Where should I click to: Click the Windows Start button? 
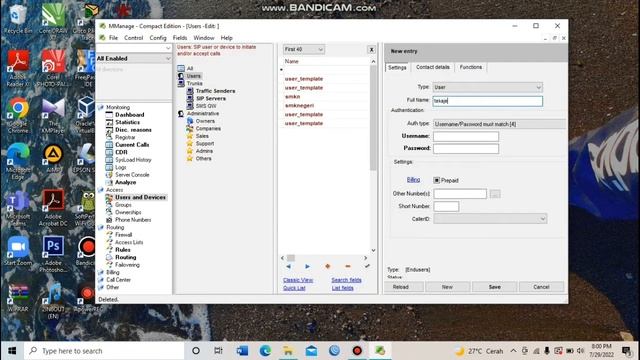[x=12, y=351]
